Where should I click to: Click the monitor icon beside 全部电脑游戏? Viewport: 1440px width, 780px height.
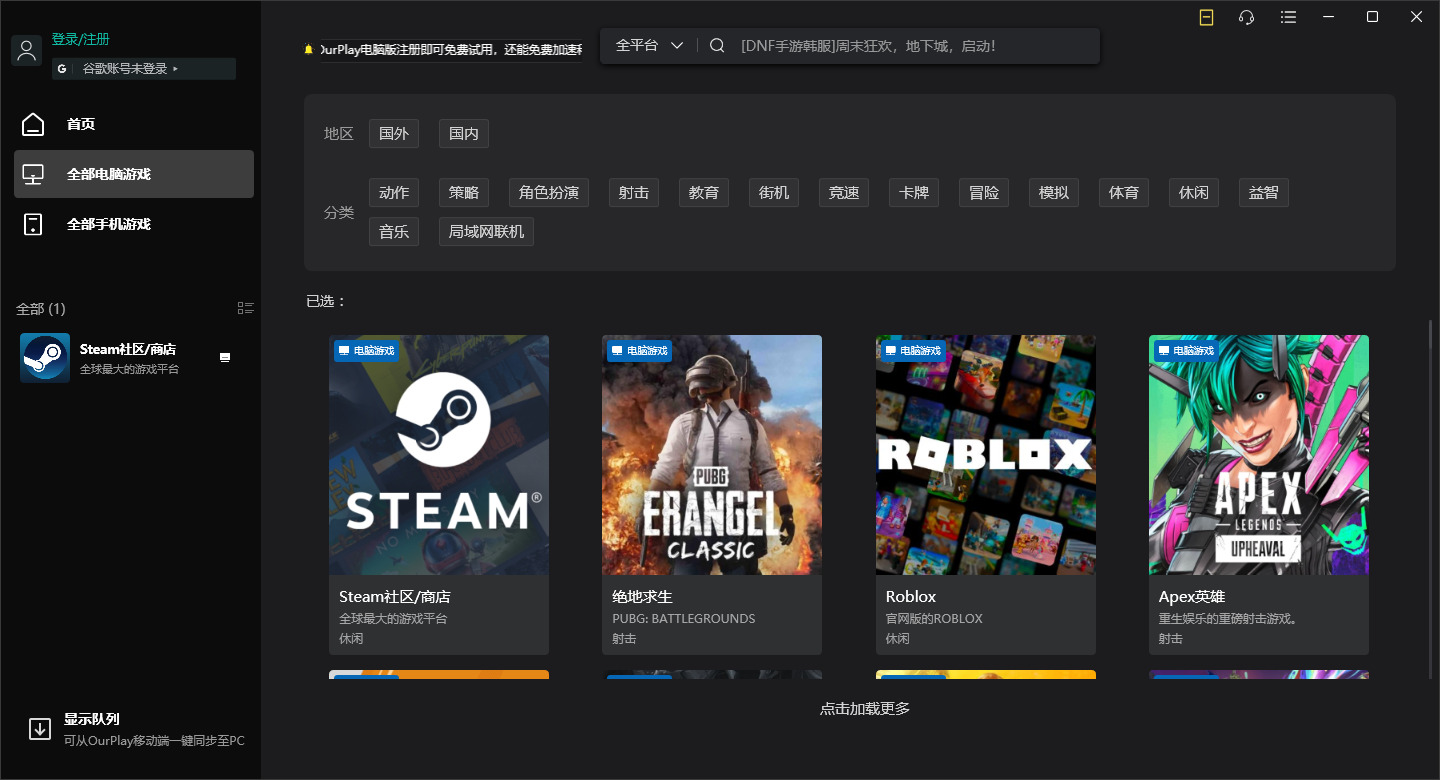[33, 172]
